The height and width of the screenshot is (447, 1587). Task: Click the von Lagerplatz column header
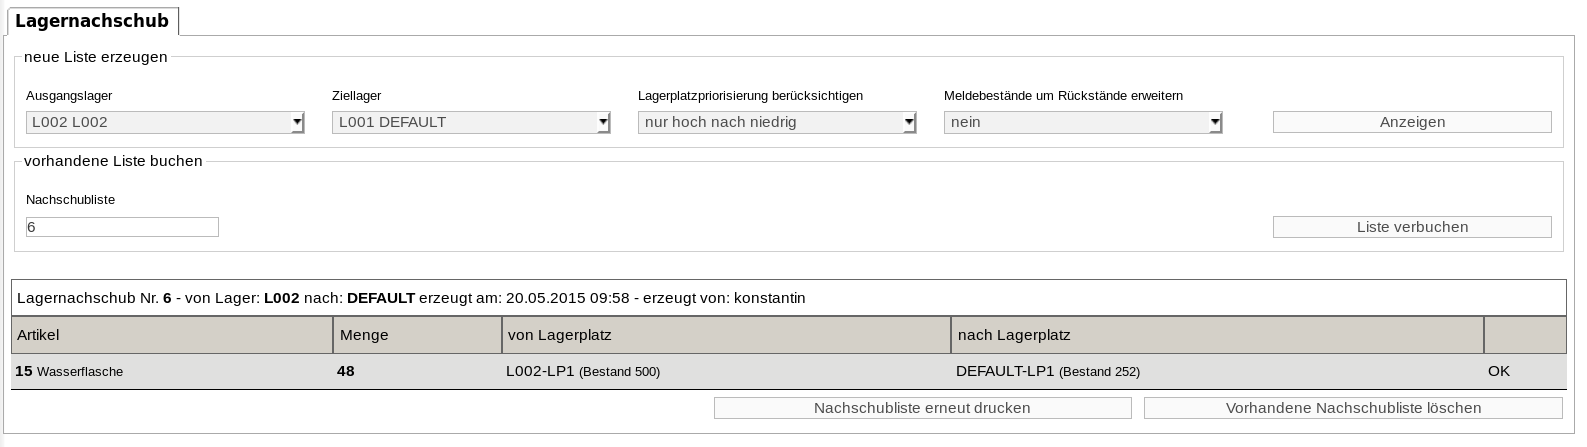(727, 335)
